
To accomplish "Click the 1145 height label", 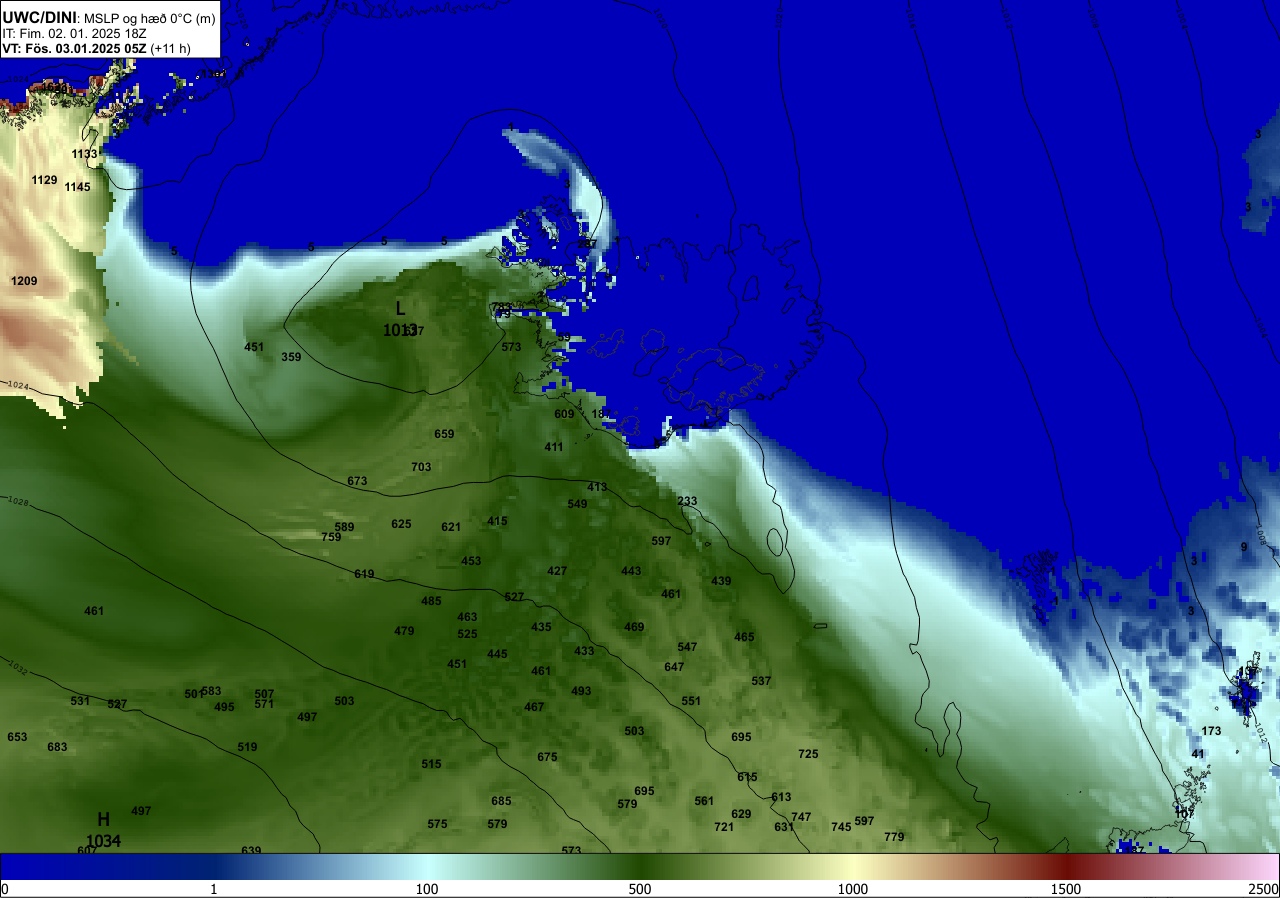I will [x=78, y=187].
